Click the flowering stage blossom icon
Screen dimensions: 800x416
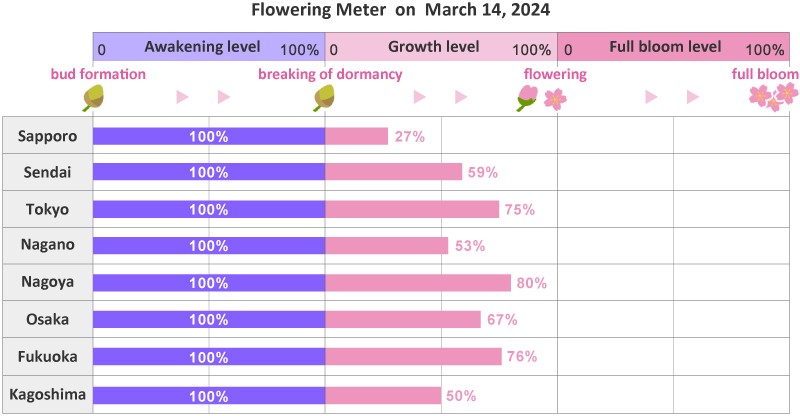point(540,97)
